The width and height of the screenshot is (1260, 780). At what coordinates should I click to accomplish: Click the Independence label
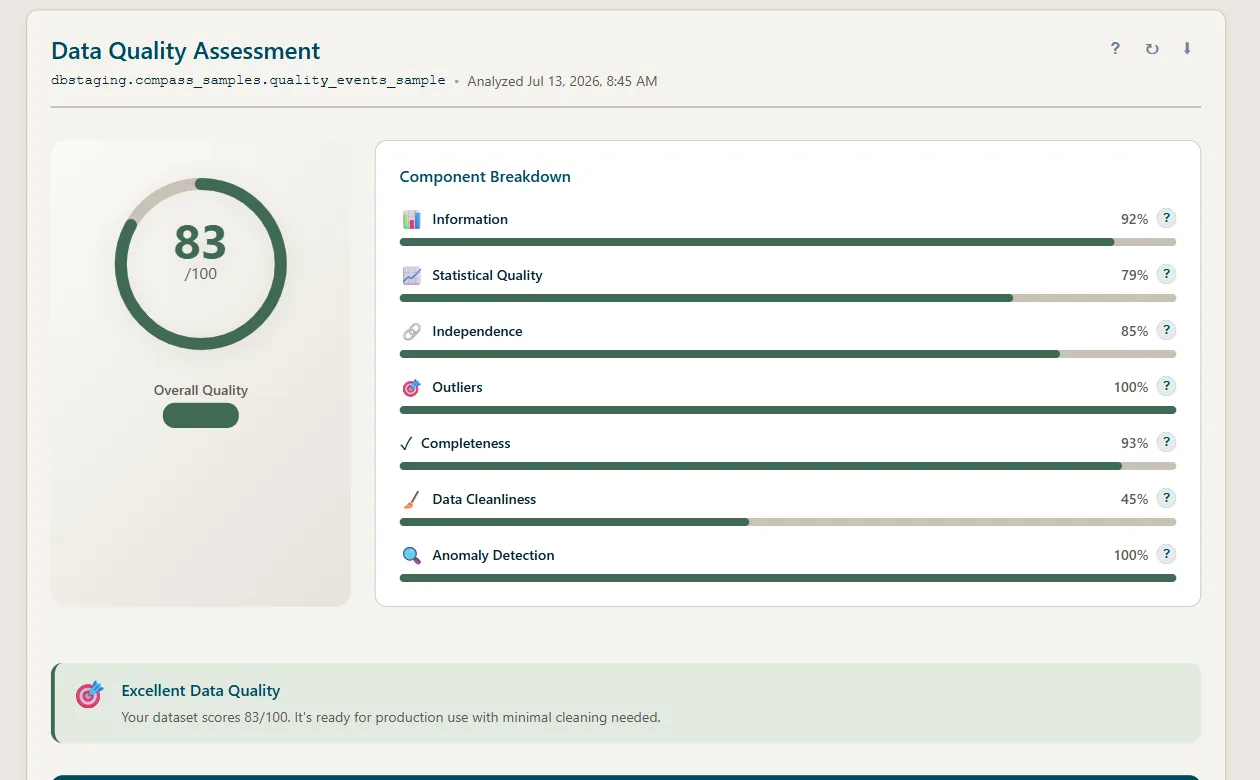477,331
